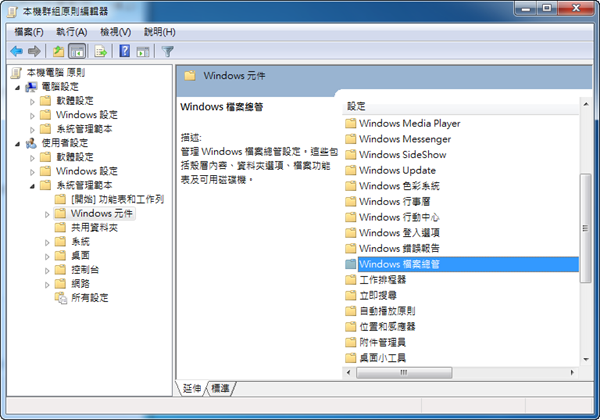Expand 軟體設定 under 使用者設定
600x420 pixels.
[x=32, y=158]
